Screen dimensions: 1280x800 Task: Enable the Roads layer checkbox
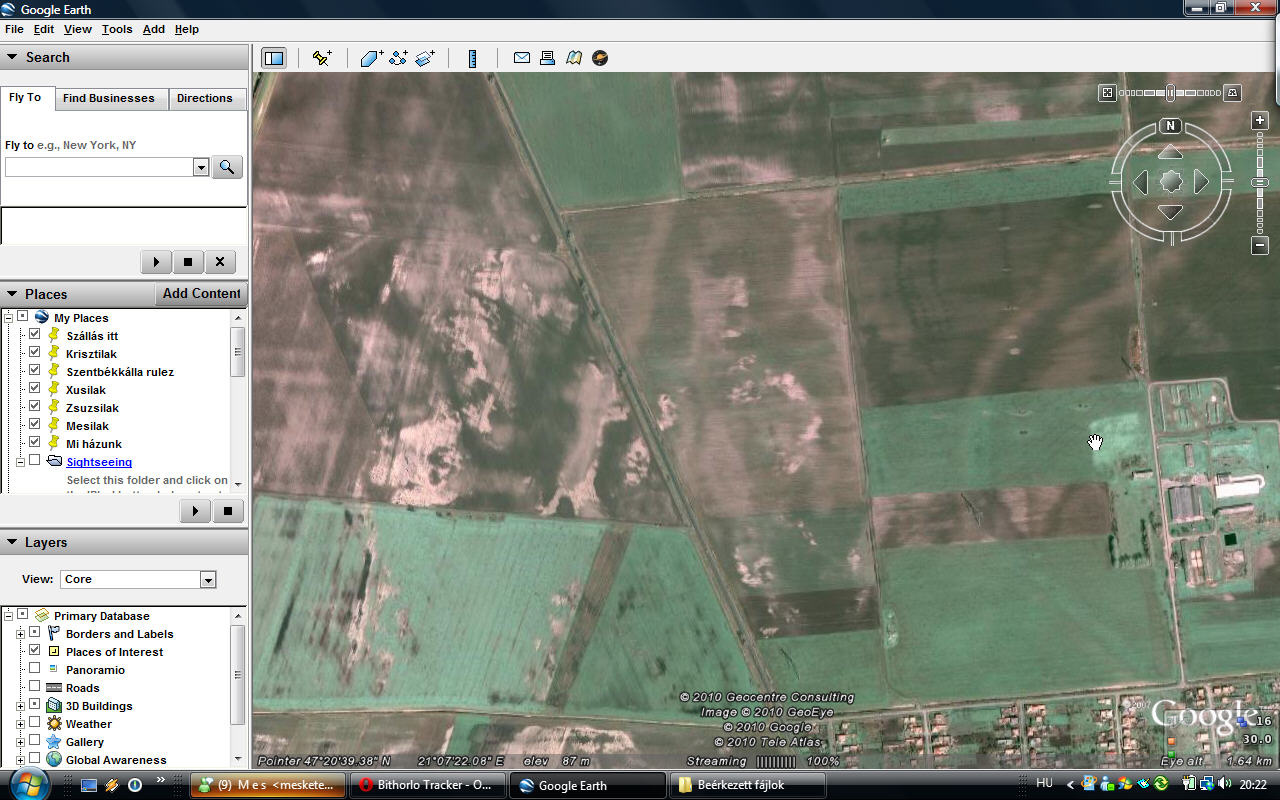35,687
